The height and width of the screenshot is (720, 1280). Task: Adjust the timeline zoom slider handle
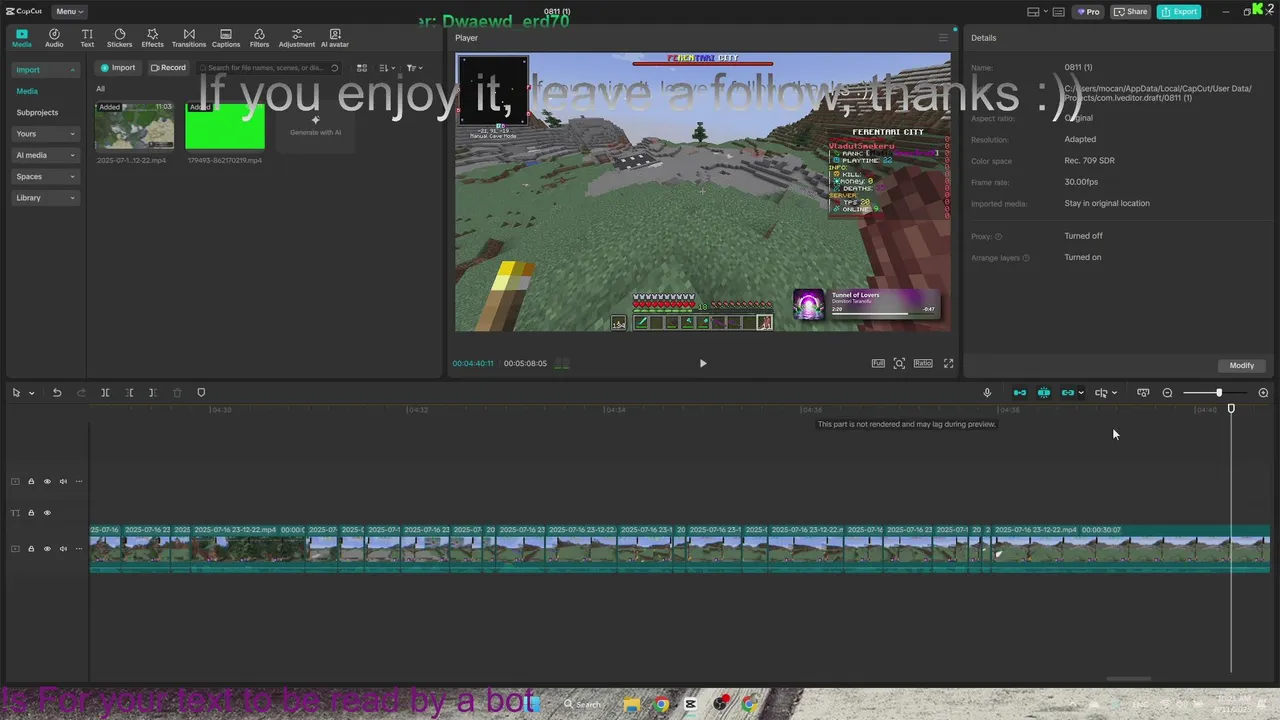pos(1219,393)
